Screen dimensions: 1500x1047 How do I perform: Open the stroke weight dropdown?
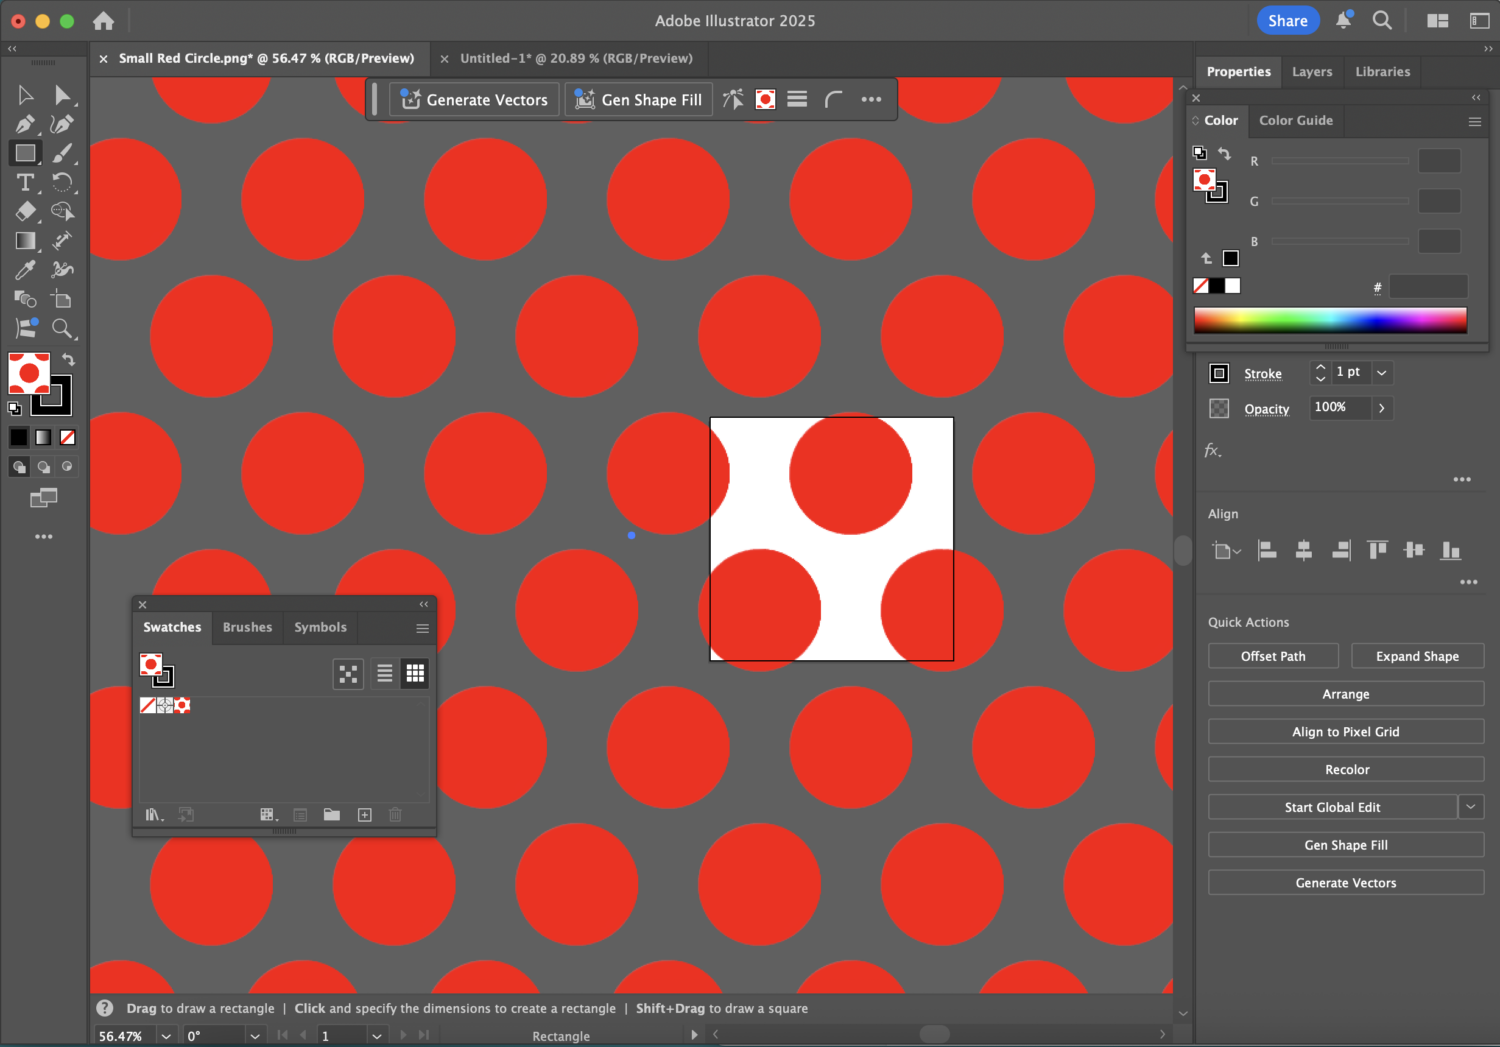coord(1382,372)
